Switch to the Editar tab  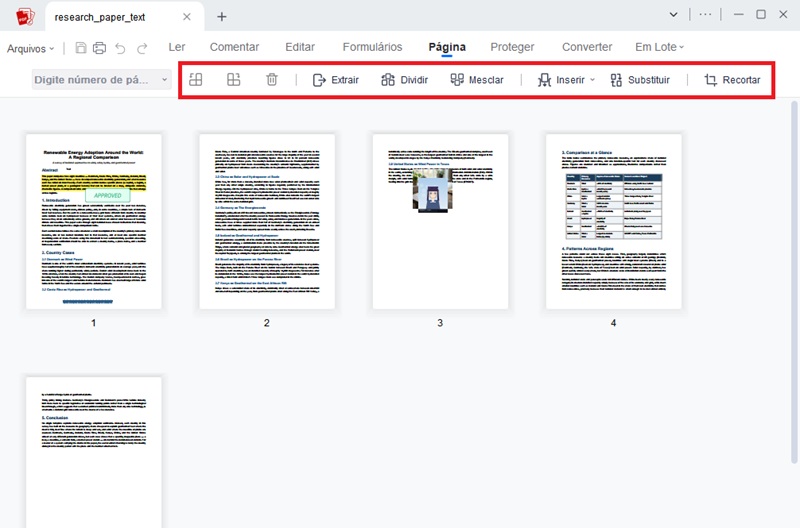[x=300, y=47]
